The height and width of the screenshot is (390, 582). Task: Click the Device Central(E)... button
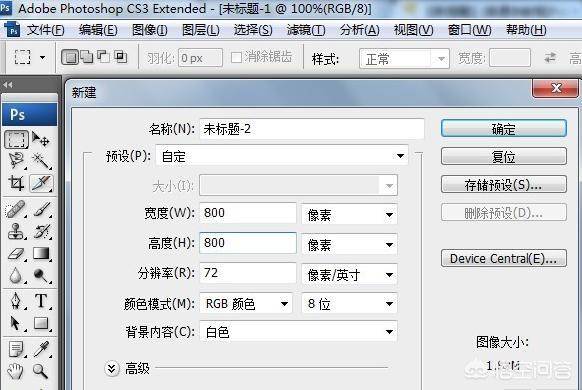click(504, 258)
